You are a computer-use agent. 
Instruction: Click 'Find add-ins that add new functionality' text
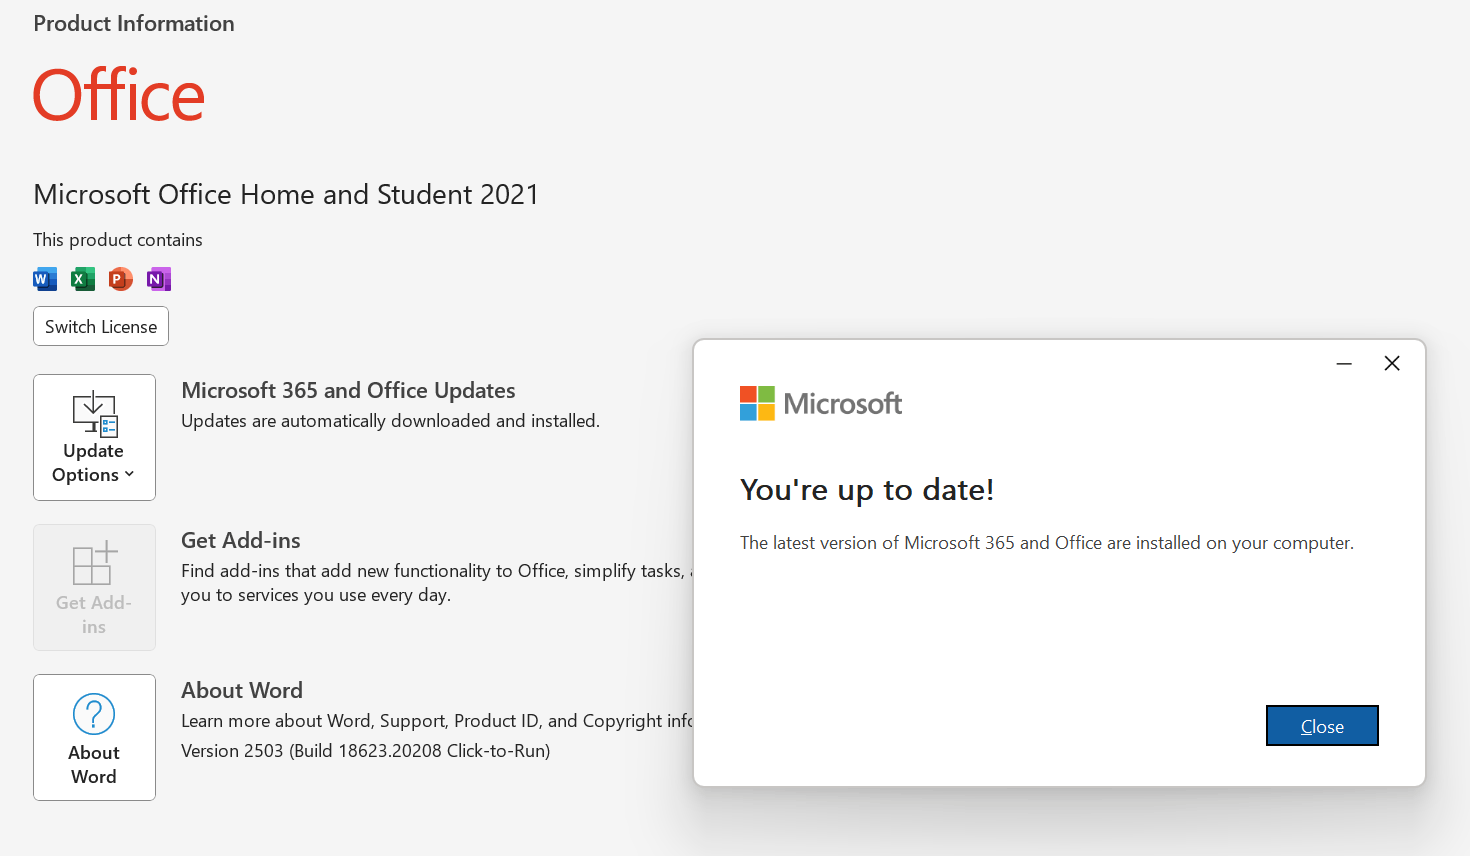[437, 583]
